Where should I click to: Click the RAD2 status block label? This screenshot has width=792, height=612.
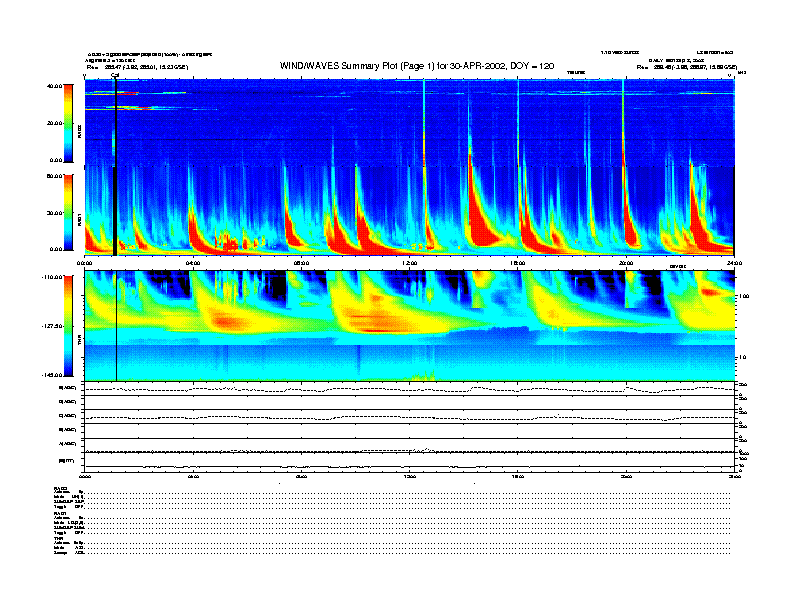(x=60, y=488)
